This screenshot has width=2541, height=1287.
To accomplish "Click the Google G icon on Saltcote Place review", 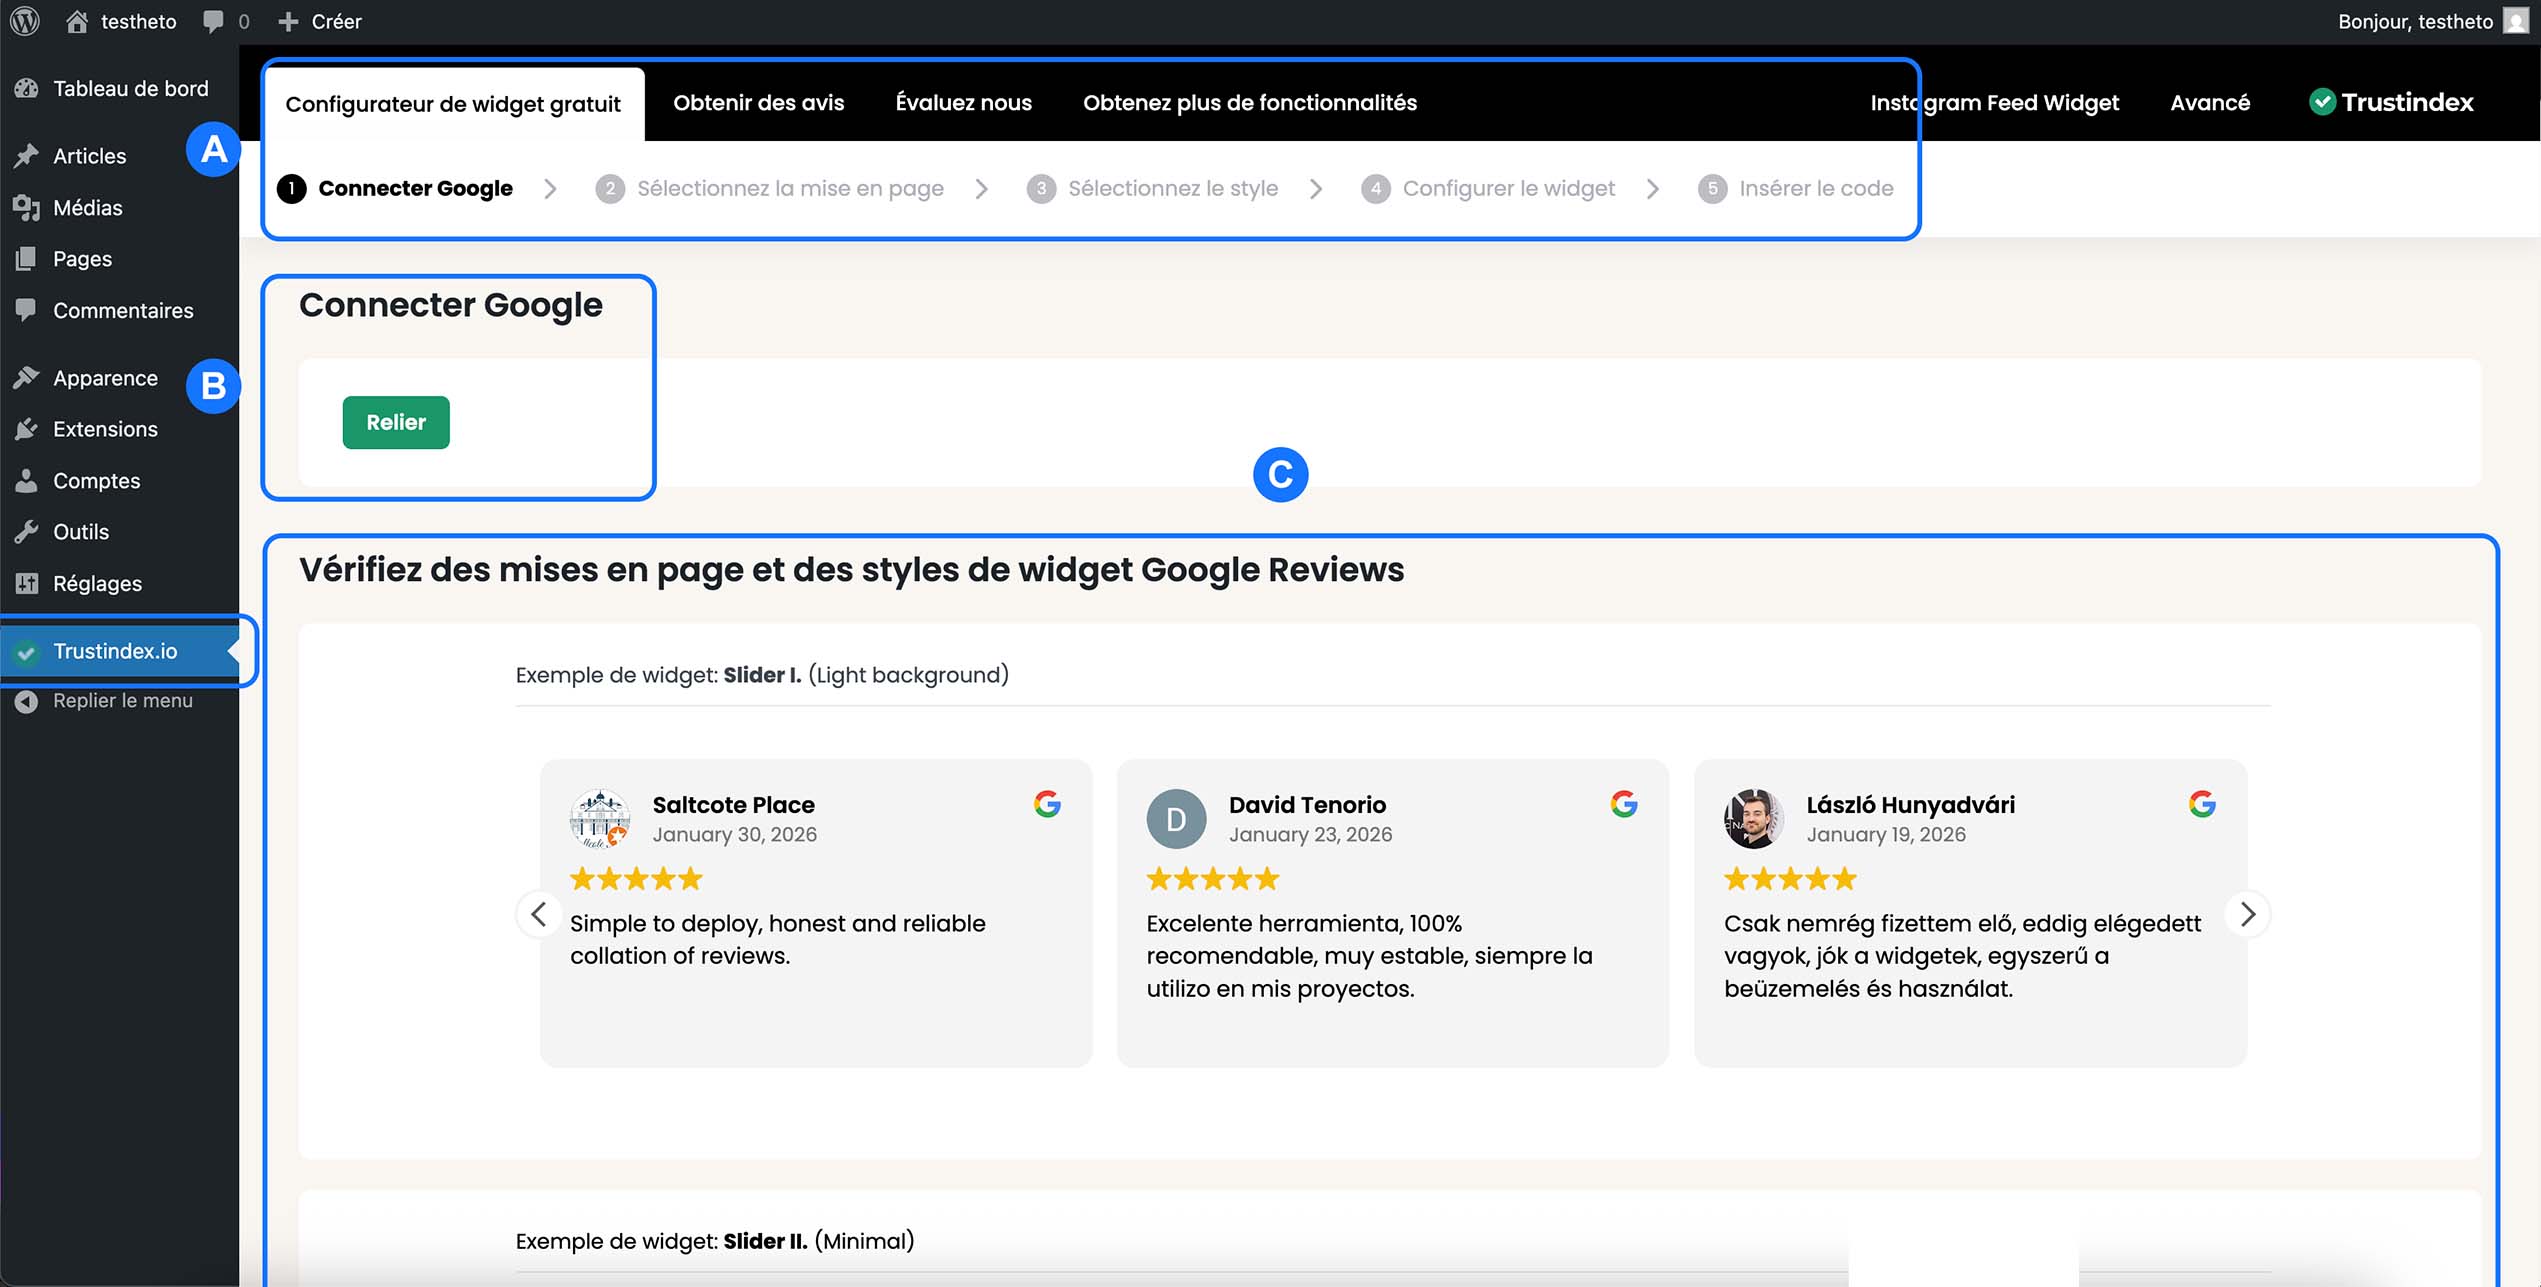I will 1048,803.
